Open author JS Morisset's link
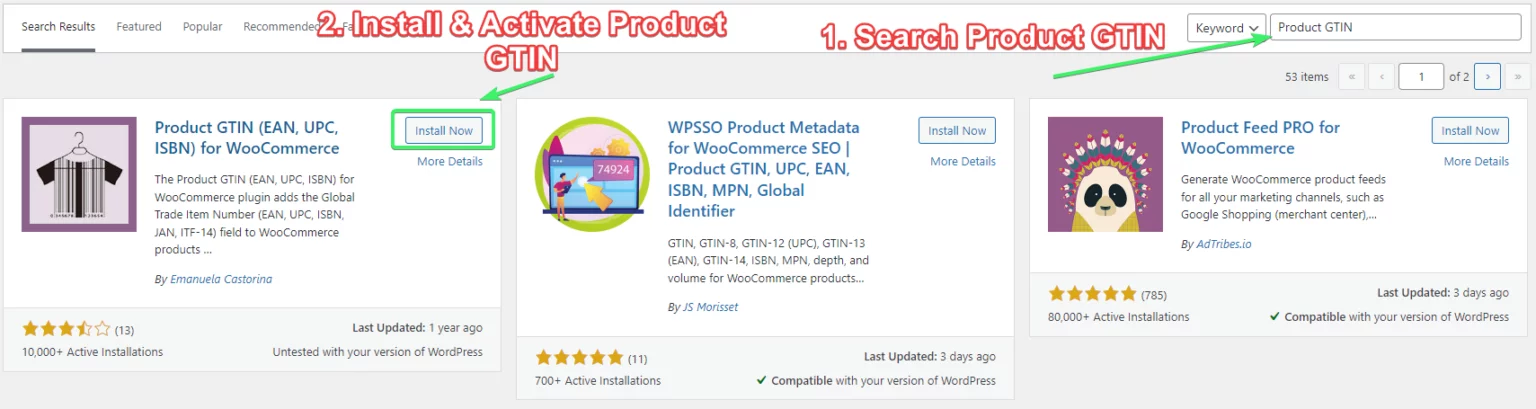Screen dimensions: 1536x409 [x=709, y=307]
